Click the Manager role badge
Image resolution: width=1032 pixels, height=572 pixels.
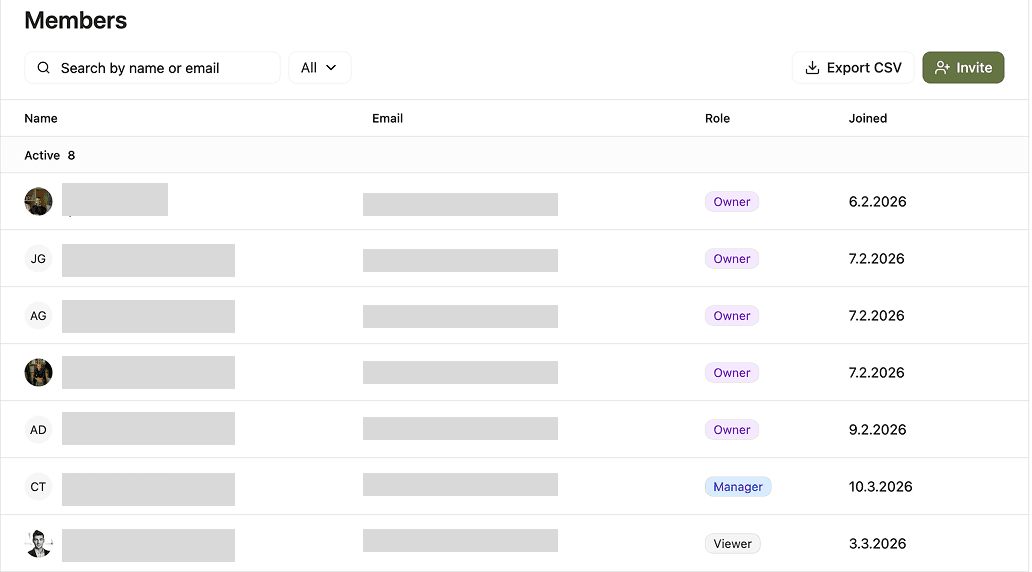[x=738, y=487]
